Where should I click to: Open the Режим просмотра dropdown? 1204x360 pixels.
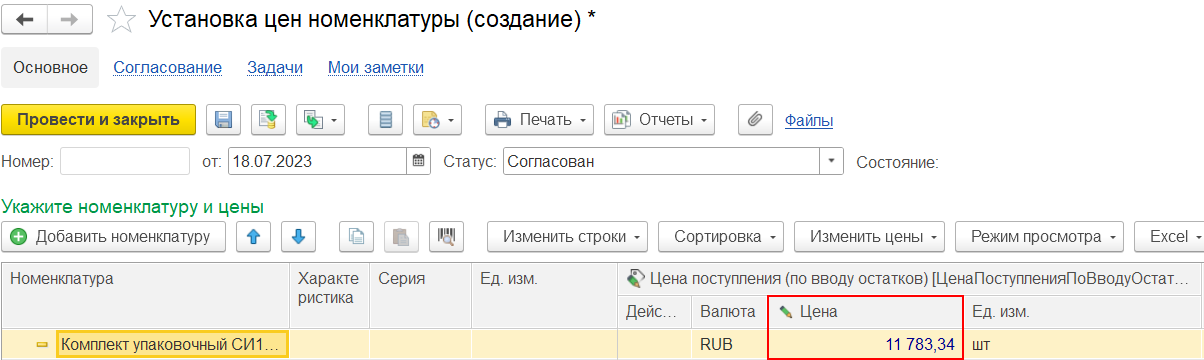coord(1039,237)
